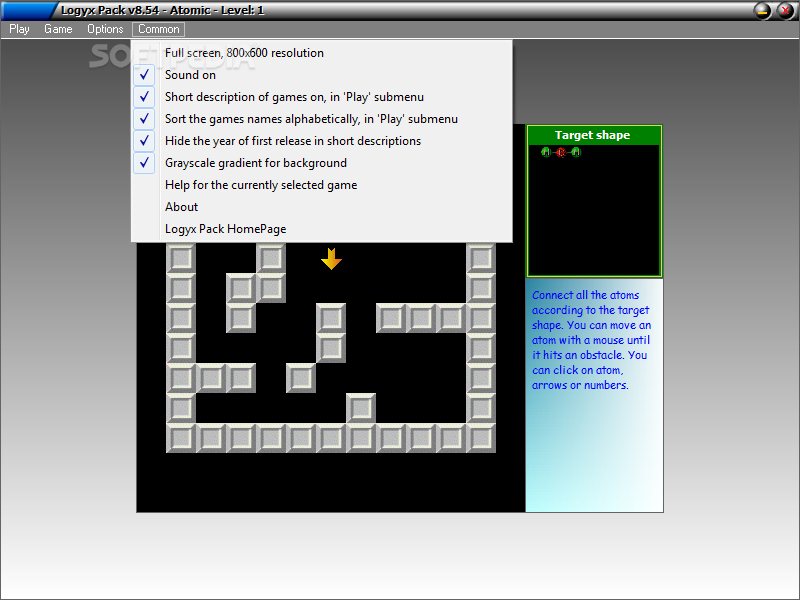The width and height of the screenshot is (800, 600).
Task: Open help for the currently selected game
Action: coord(321,184)
